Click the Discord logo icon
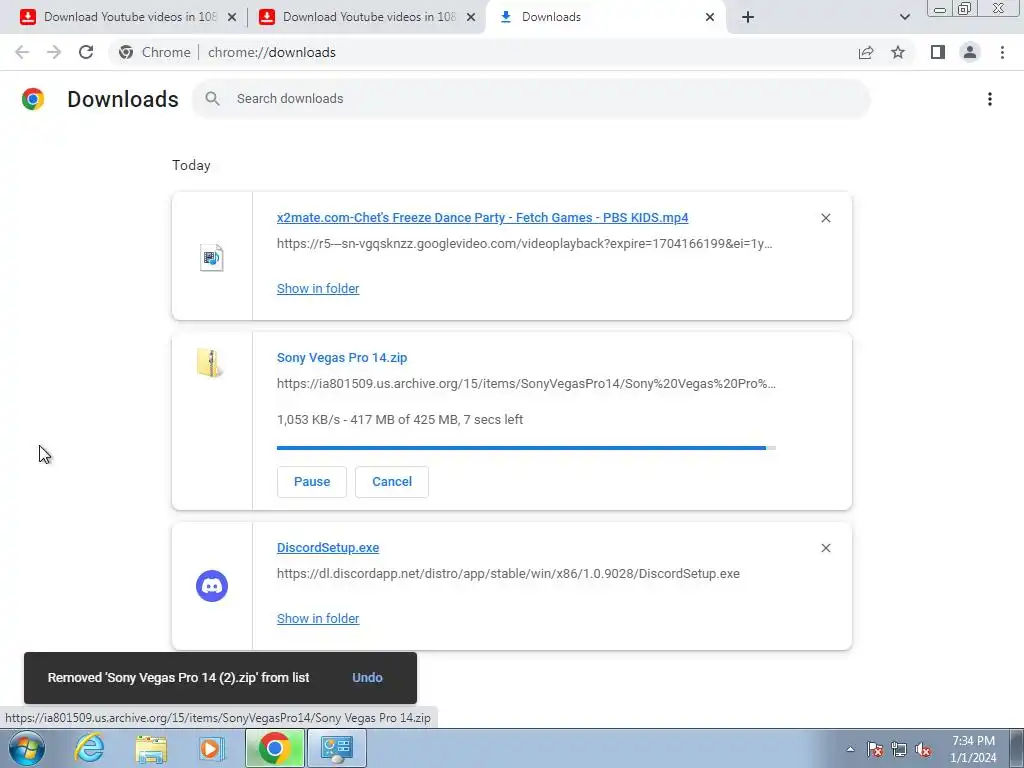The image size is (1024, 768). point(212,586)
